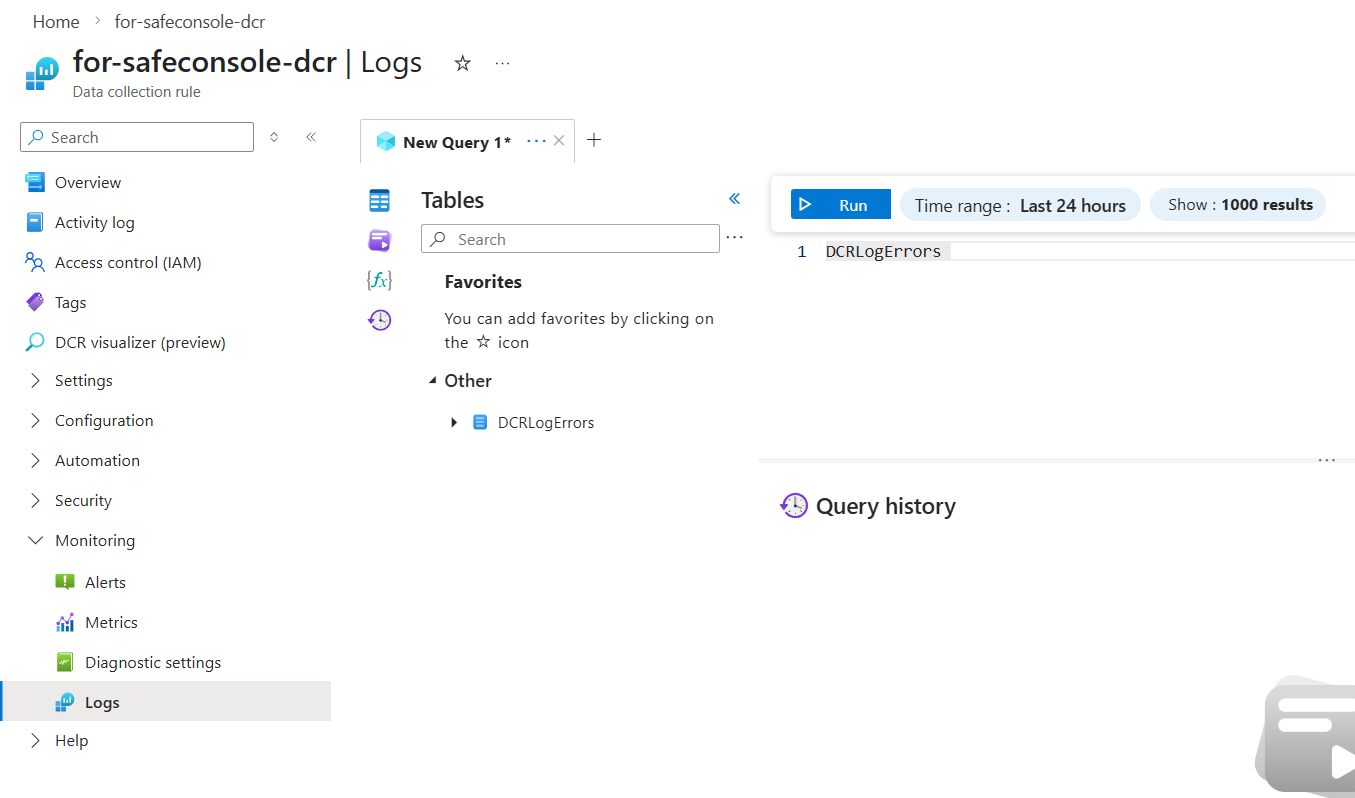Click the Logs icon in sidebar
Screen dimensions: 1355x798
pyautogui.click(x=65, y=702)
